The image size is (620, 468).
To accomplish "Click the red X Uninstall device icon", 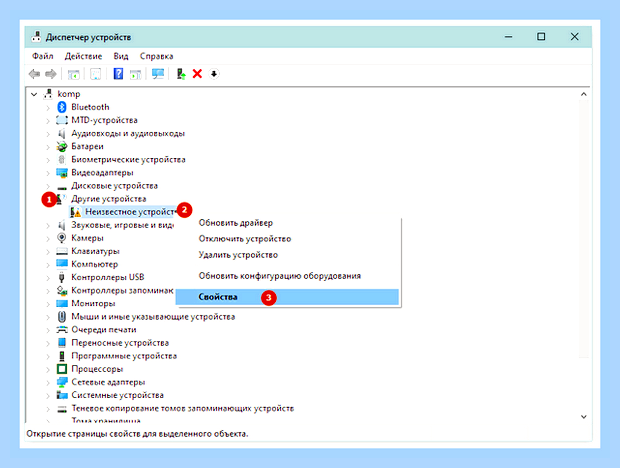I will point(197,74).
